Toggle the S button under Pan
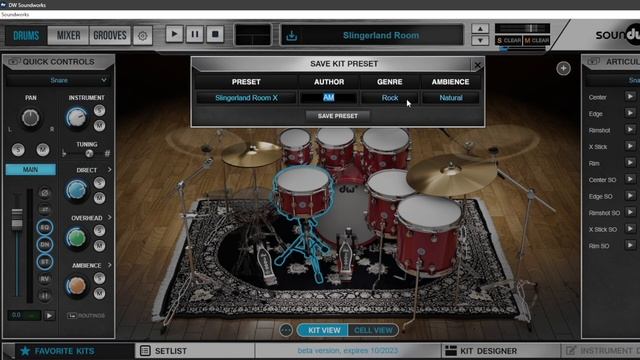 tap(18, 150)
